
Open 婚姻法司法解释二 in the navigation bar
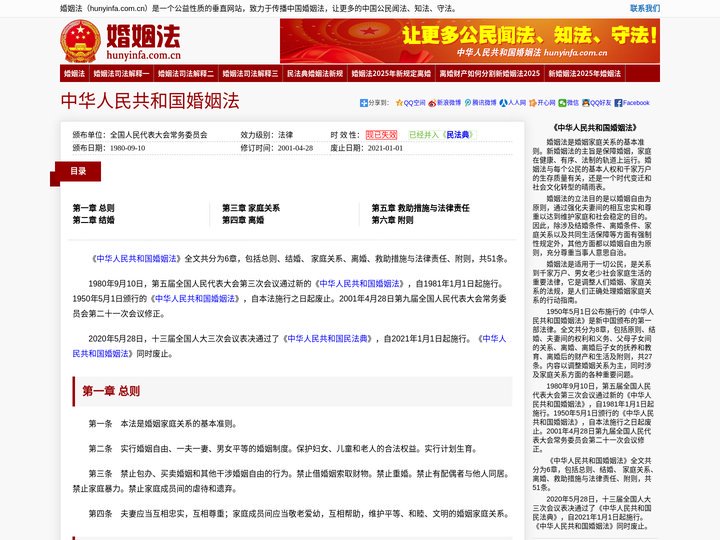[186, 73]
